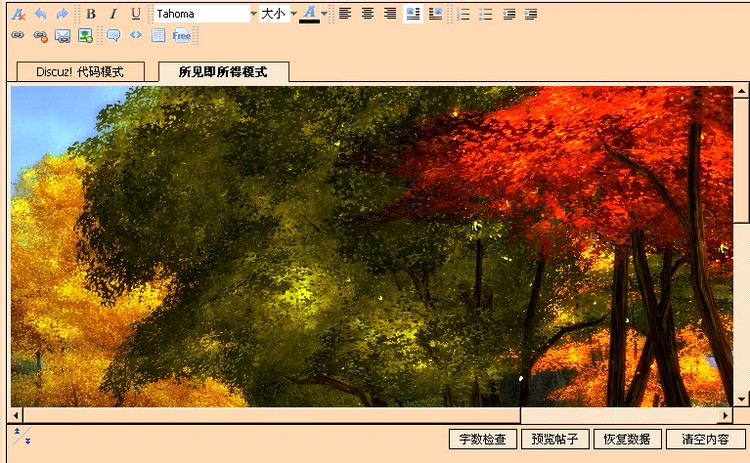Redo the last undone edit

point(62,14)
